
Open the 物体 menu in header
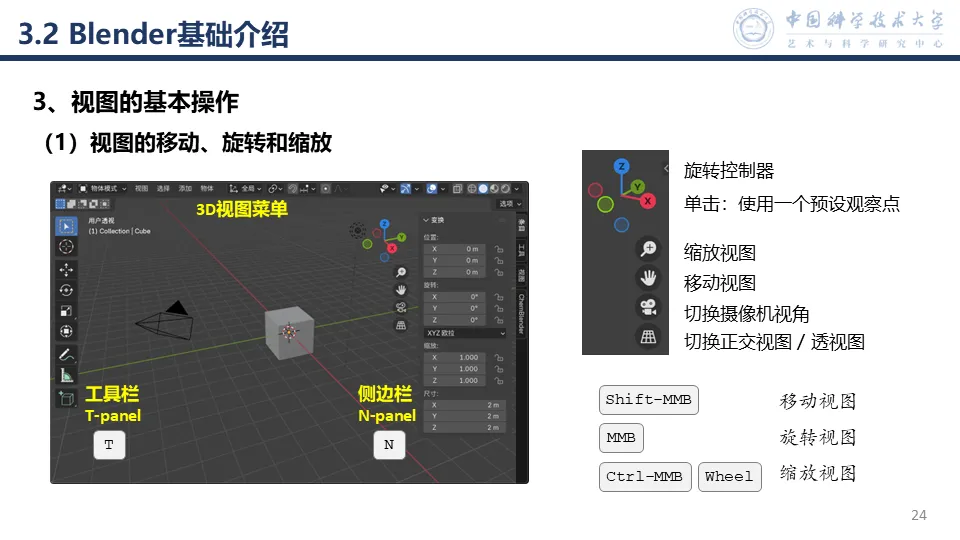207,189
